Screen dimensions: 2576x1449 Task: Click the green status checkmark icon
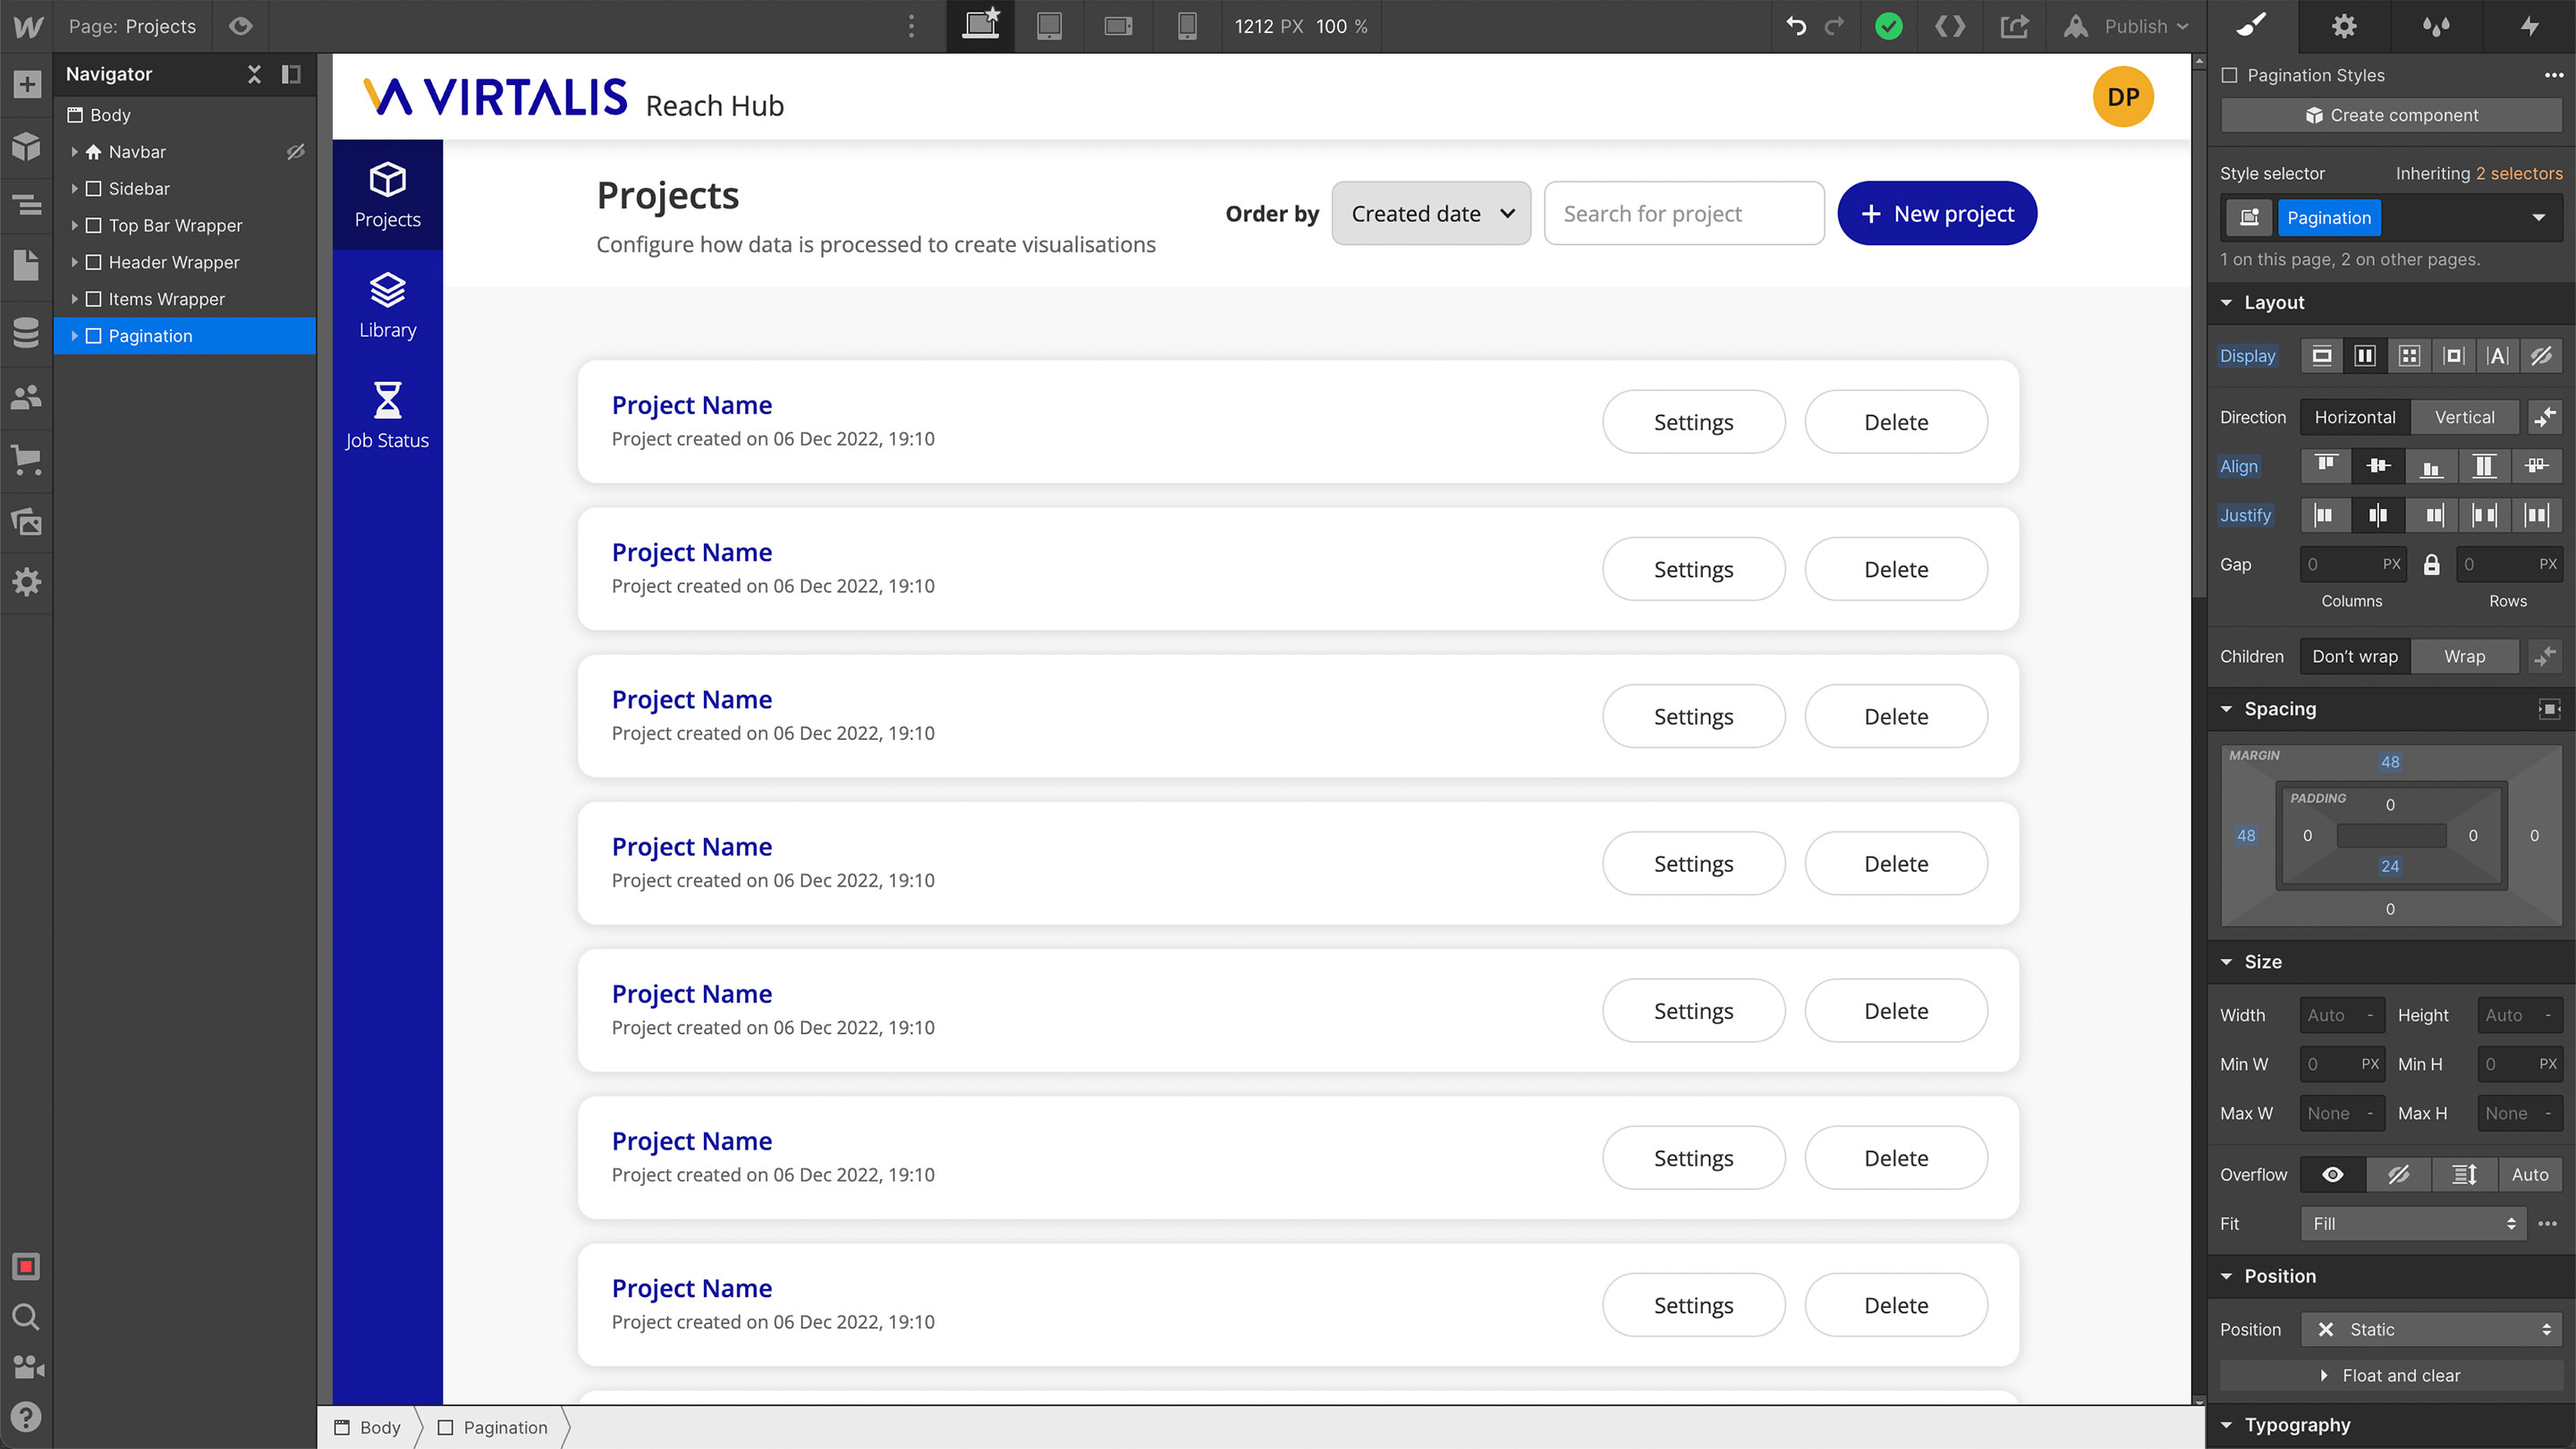click(x=1888, y=26)
